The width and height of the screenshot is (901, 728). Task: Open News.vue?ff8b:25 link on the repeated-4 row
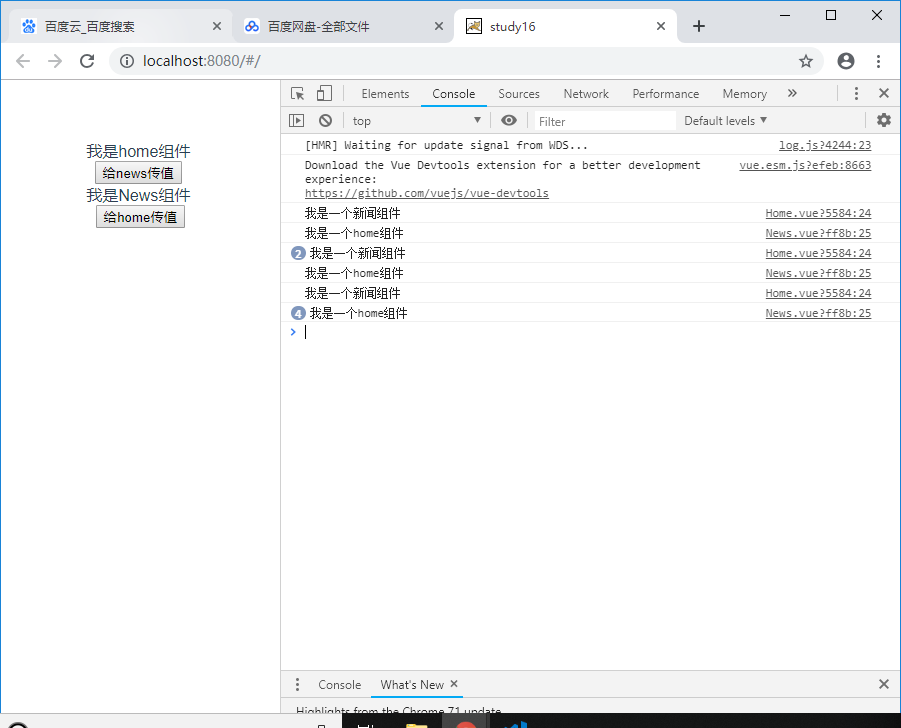click(818, 313)
